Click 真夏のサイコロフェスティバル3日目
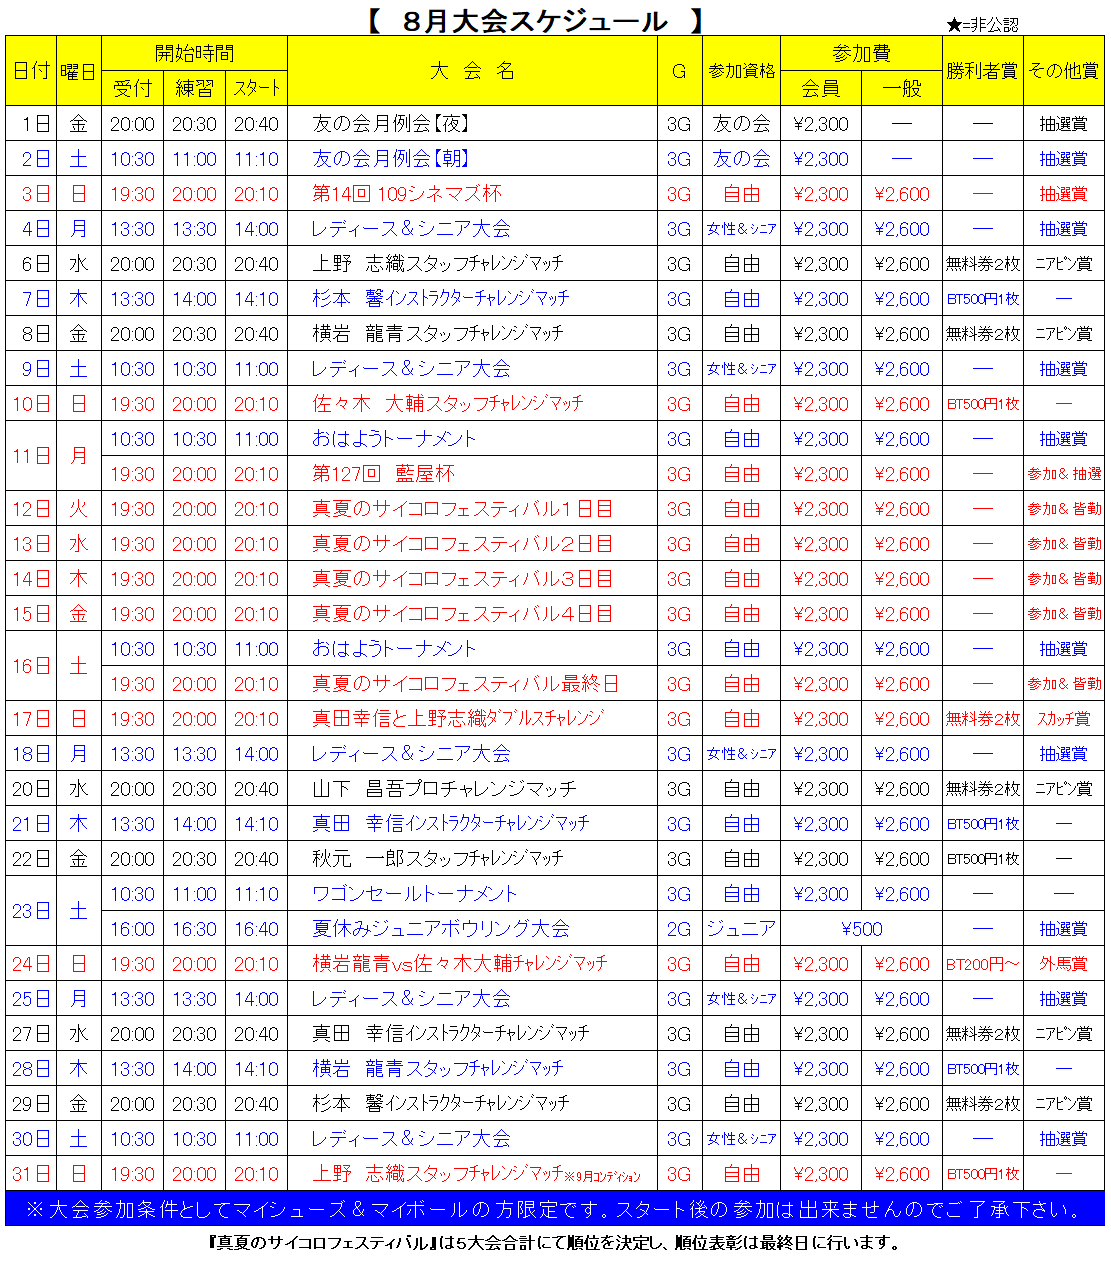 pyautogui.click(x=462, y=579)
